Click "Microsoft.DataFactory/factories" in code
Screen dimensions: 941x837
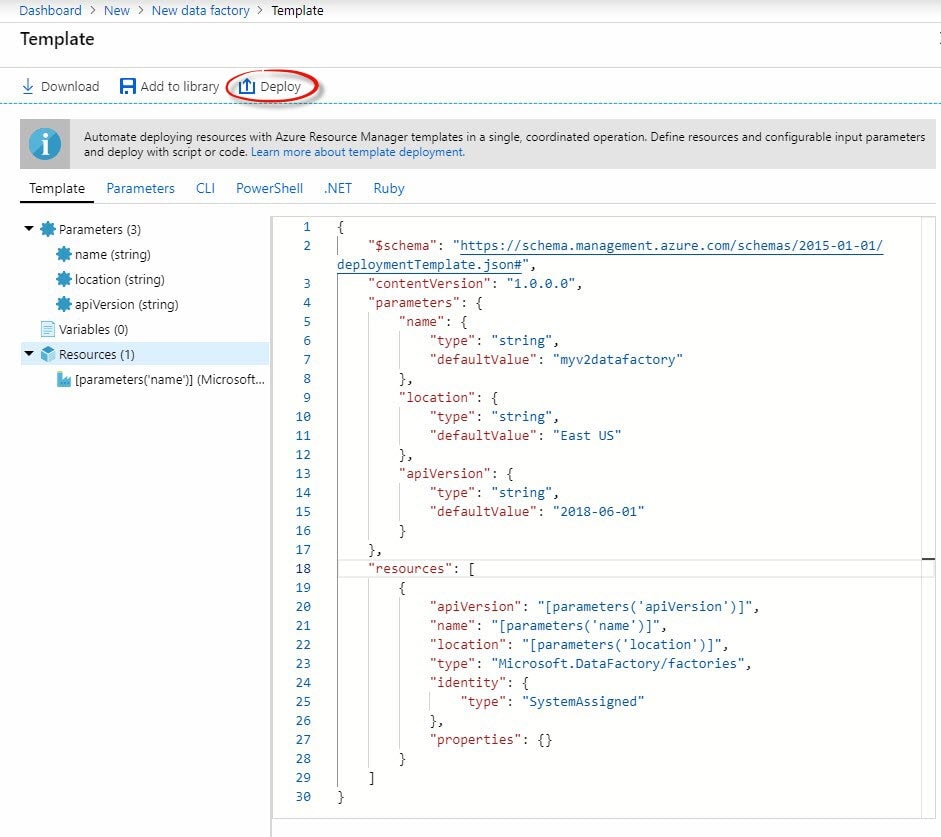click(618, 664)
